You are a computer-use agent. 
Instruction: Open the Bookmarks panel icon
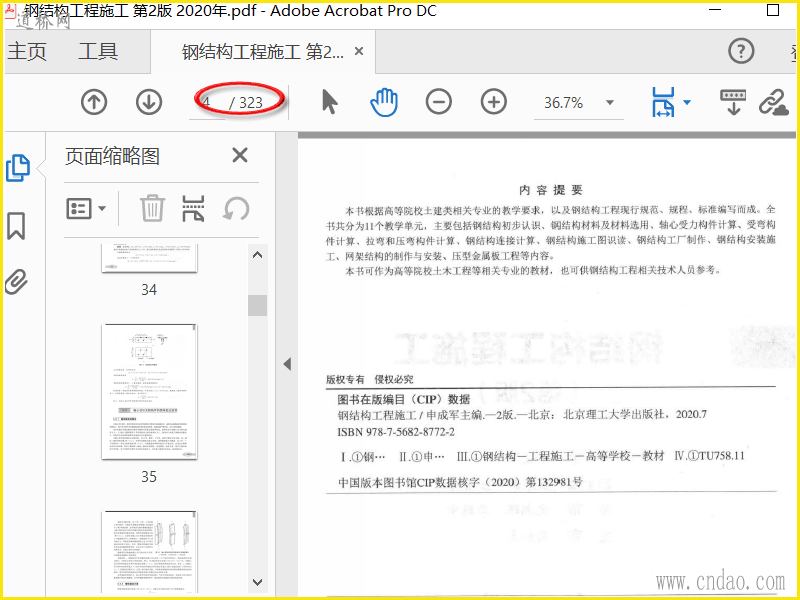16,226
